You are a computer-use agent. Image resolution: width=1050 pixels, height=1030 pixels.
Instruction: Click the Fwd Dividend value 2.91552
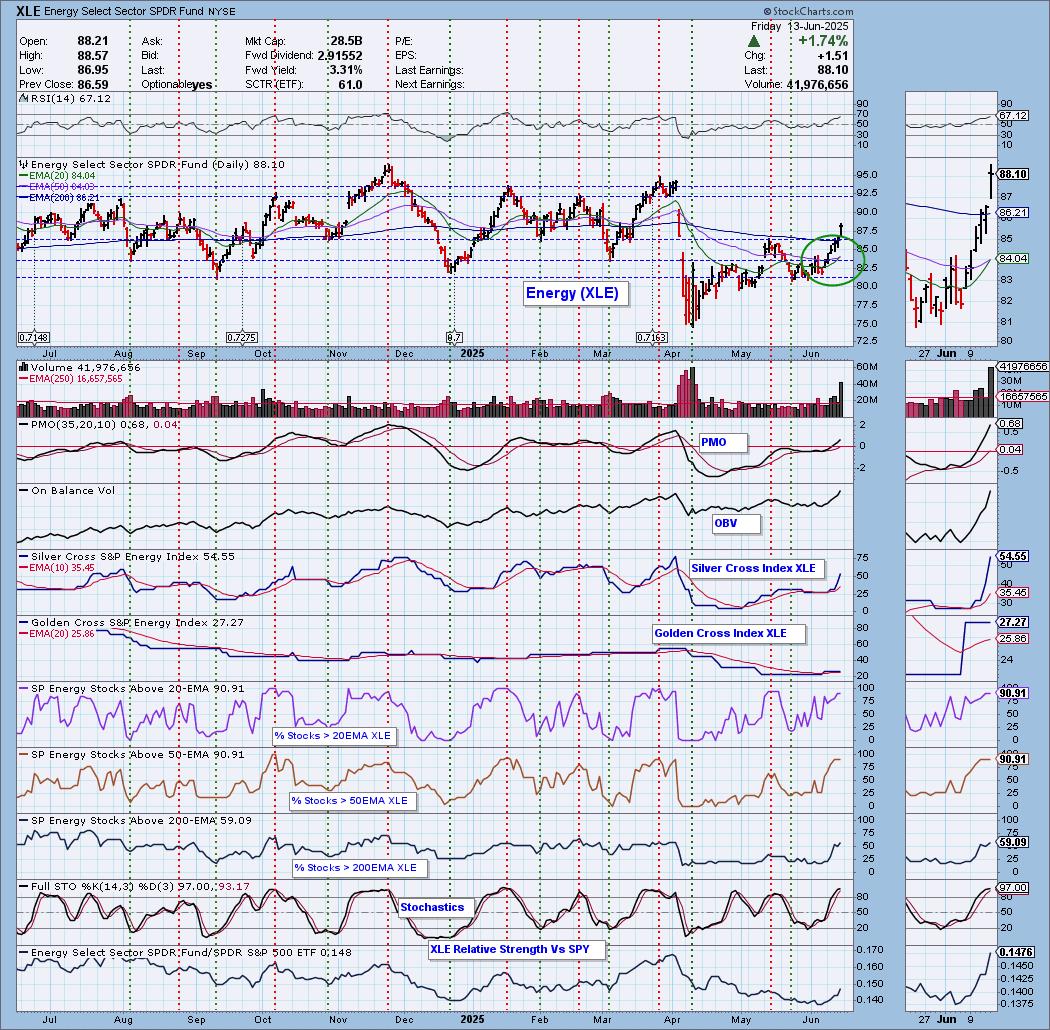340,56
